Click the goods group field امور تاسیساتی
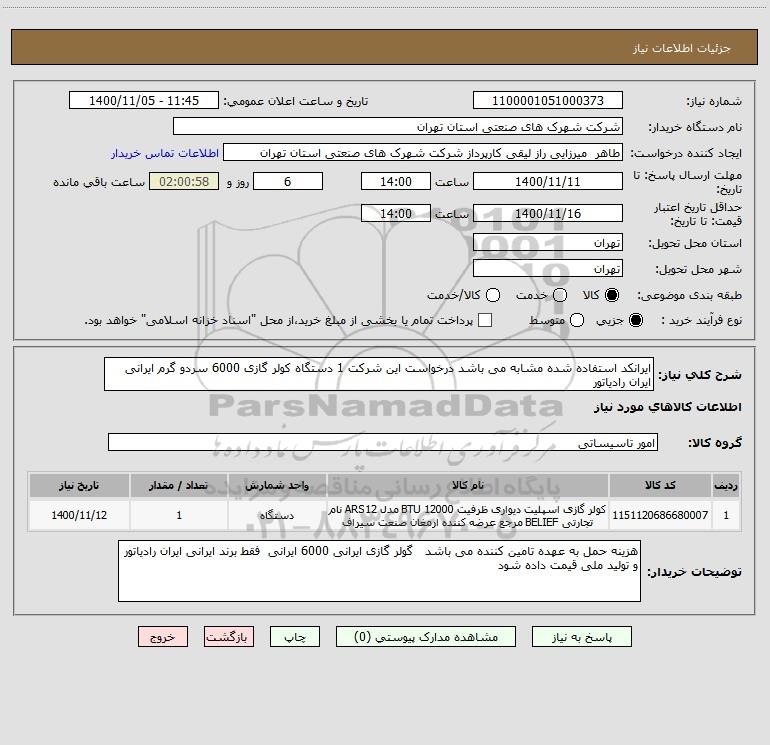Viewport: 770px width, 745px height. [383, 442]
